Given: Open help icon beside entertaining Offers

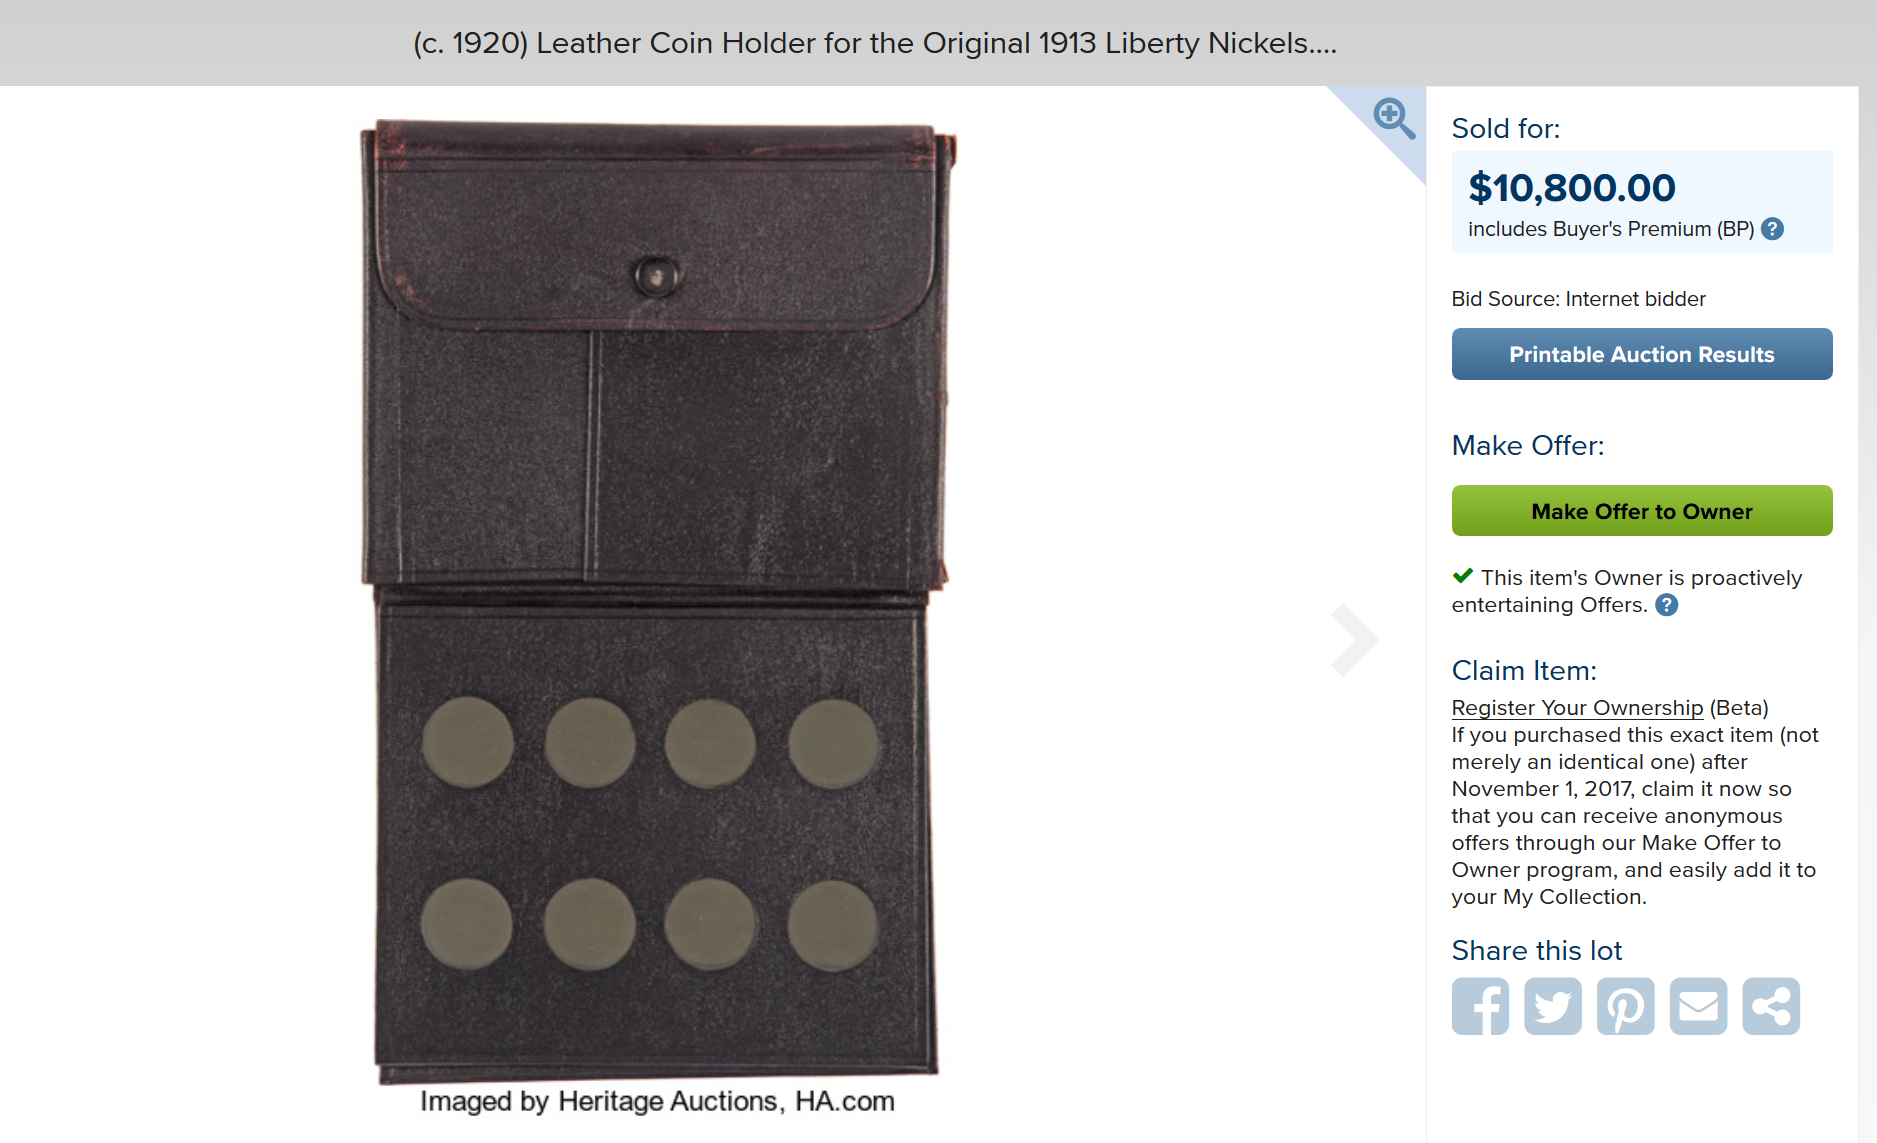Looking at the screenshot, I should point(1667,605).
